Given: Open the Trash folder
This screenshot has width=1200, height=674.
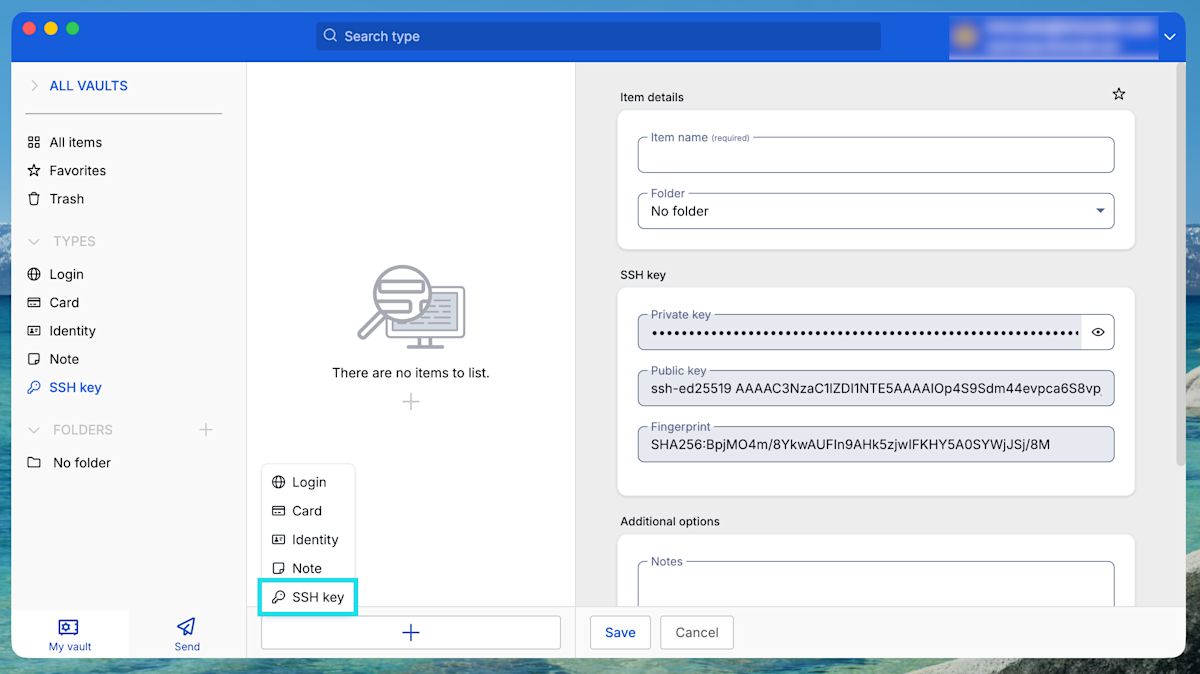Looking at the screenshot, I should click(x=66, y=198).
